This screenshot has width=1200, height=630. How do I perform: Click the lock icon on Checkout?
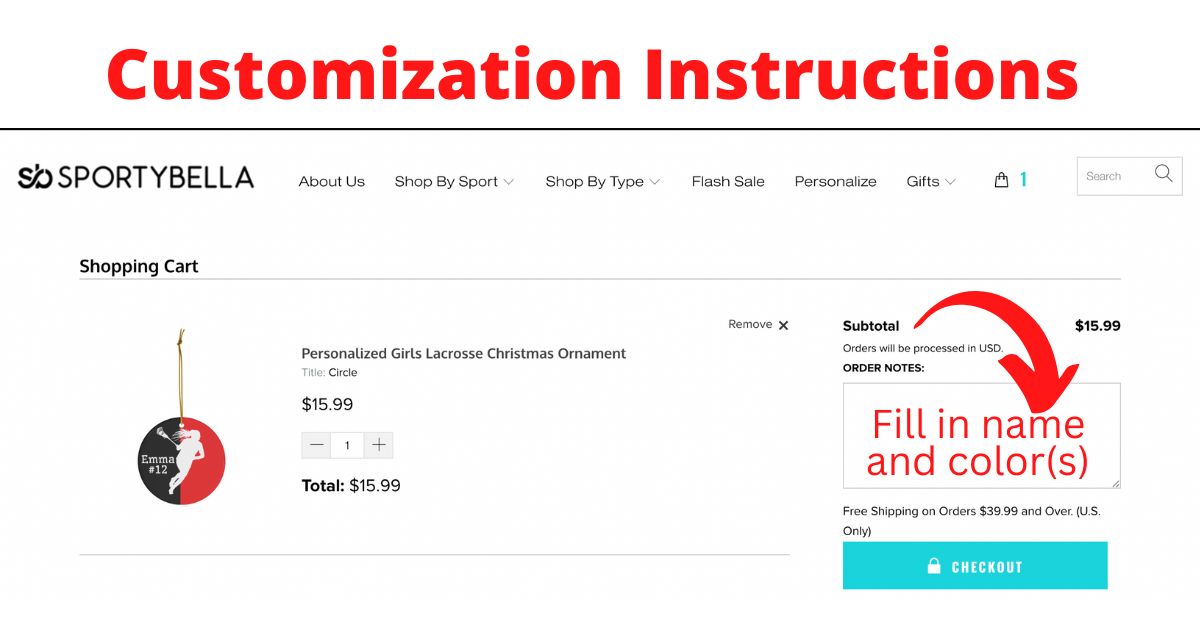[934, 566]
